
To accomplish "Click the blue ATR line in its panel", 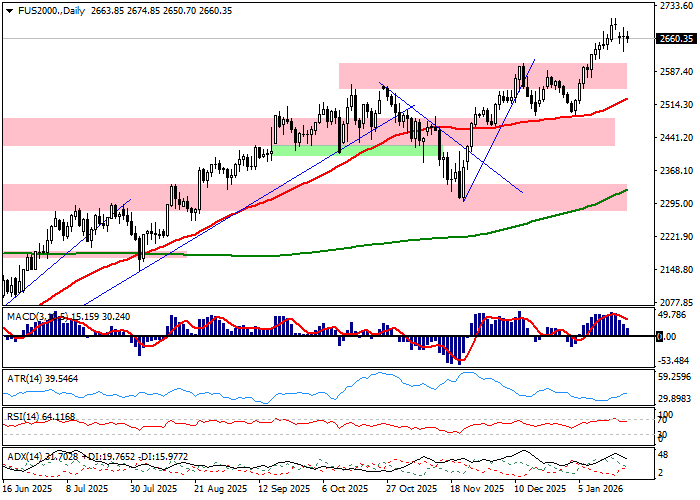I will click(x=380, y=377).
